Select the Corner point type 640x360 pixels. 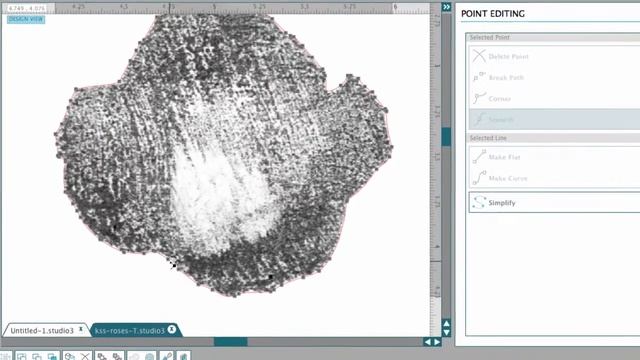[x=554, y=99]
